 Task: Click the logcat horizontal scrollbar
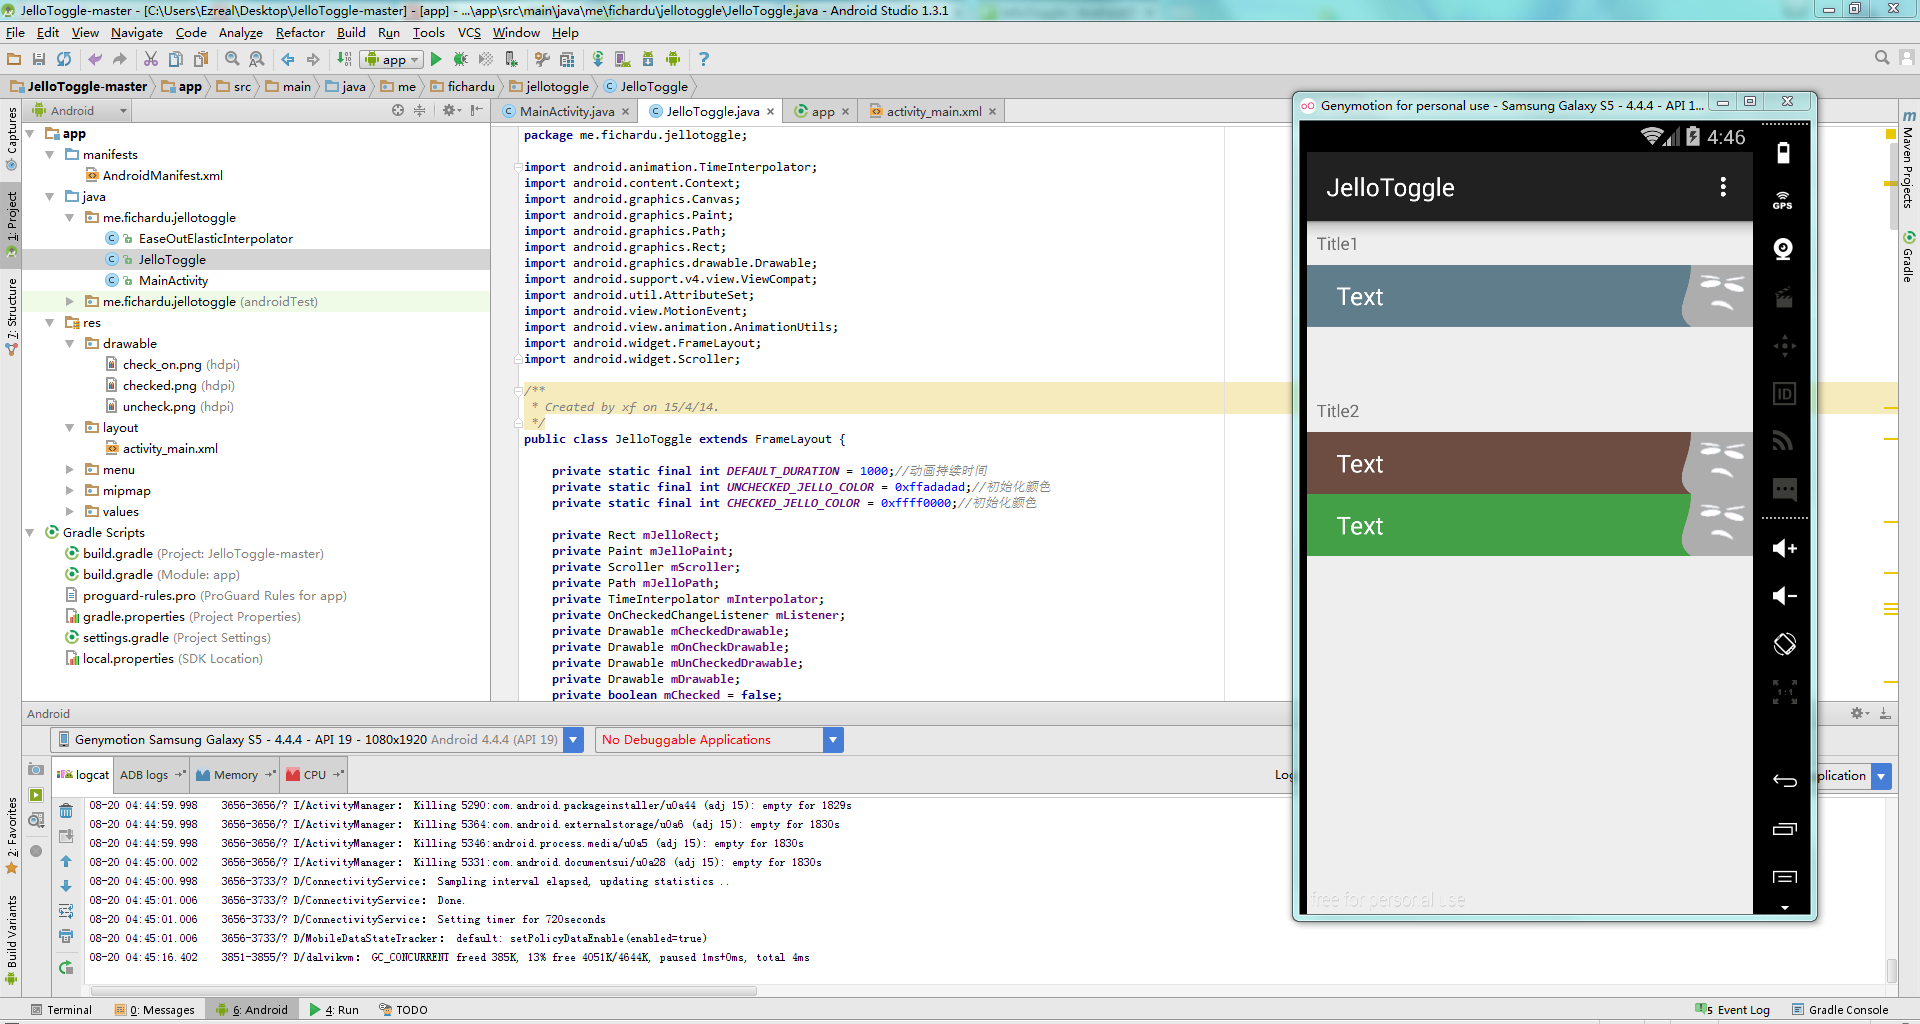423,992
